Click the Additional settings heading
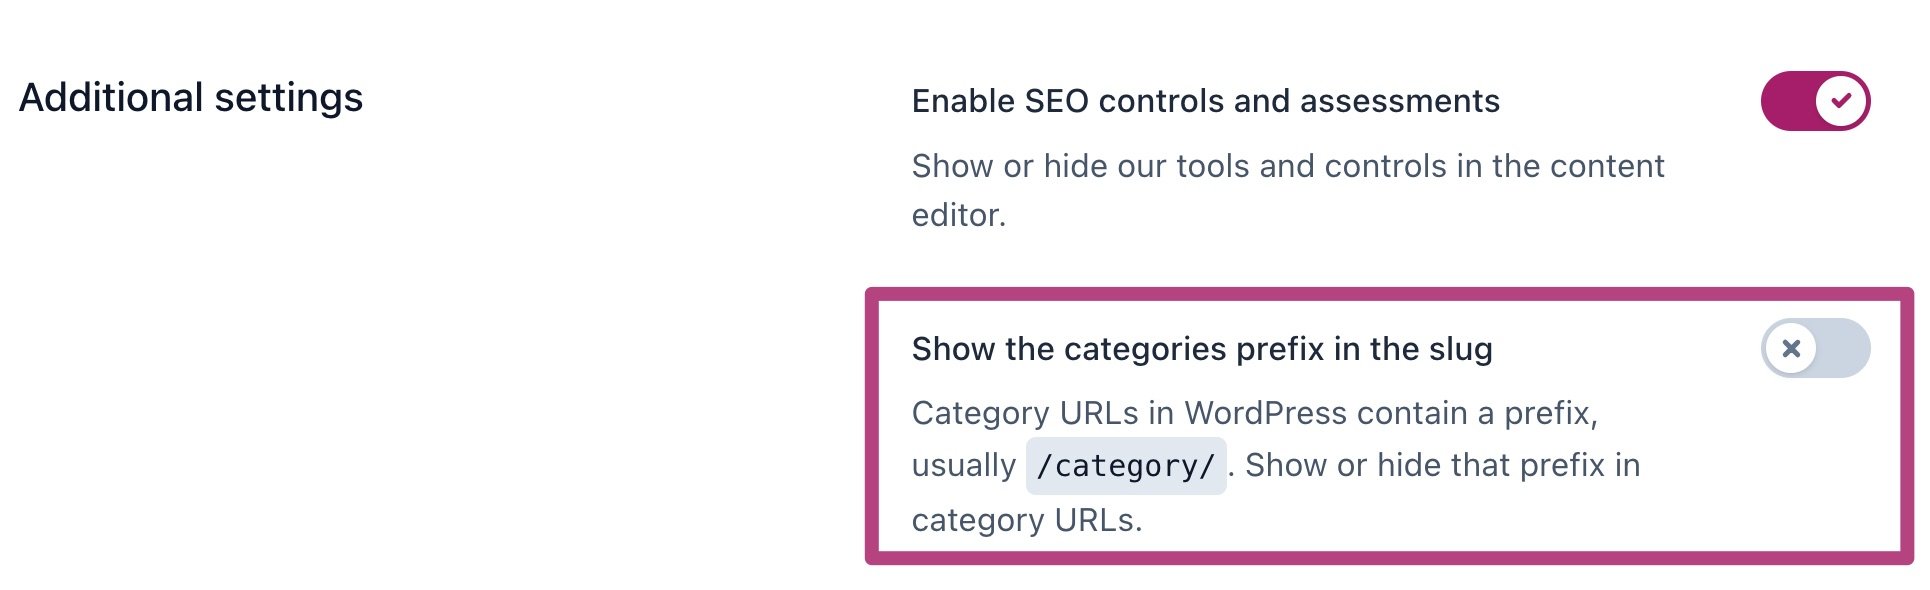 pos(191,98)
